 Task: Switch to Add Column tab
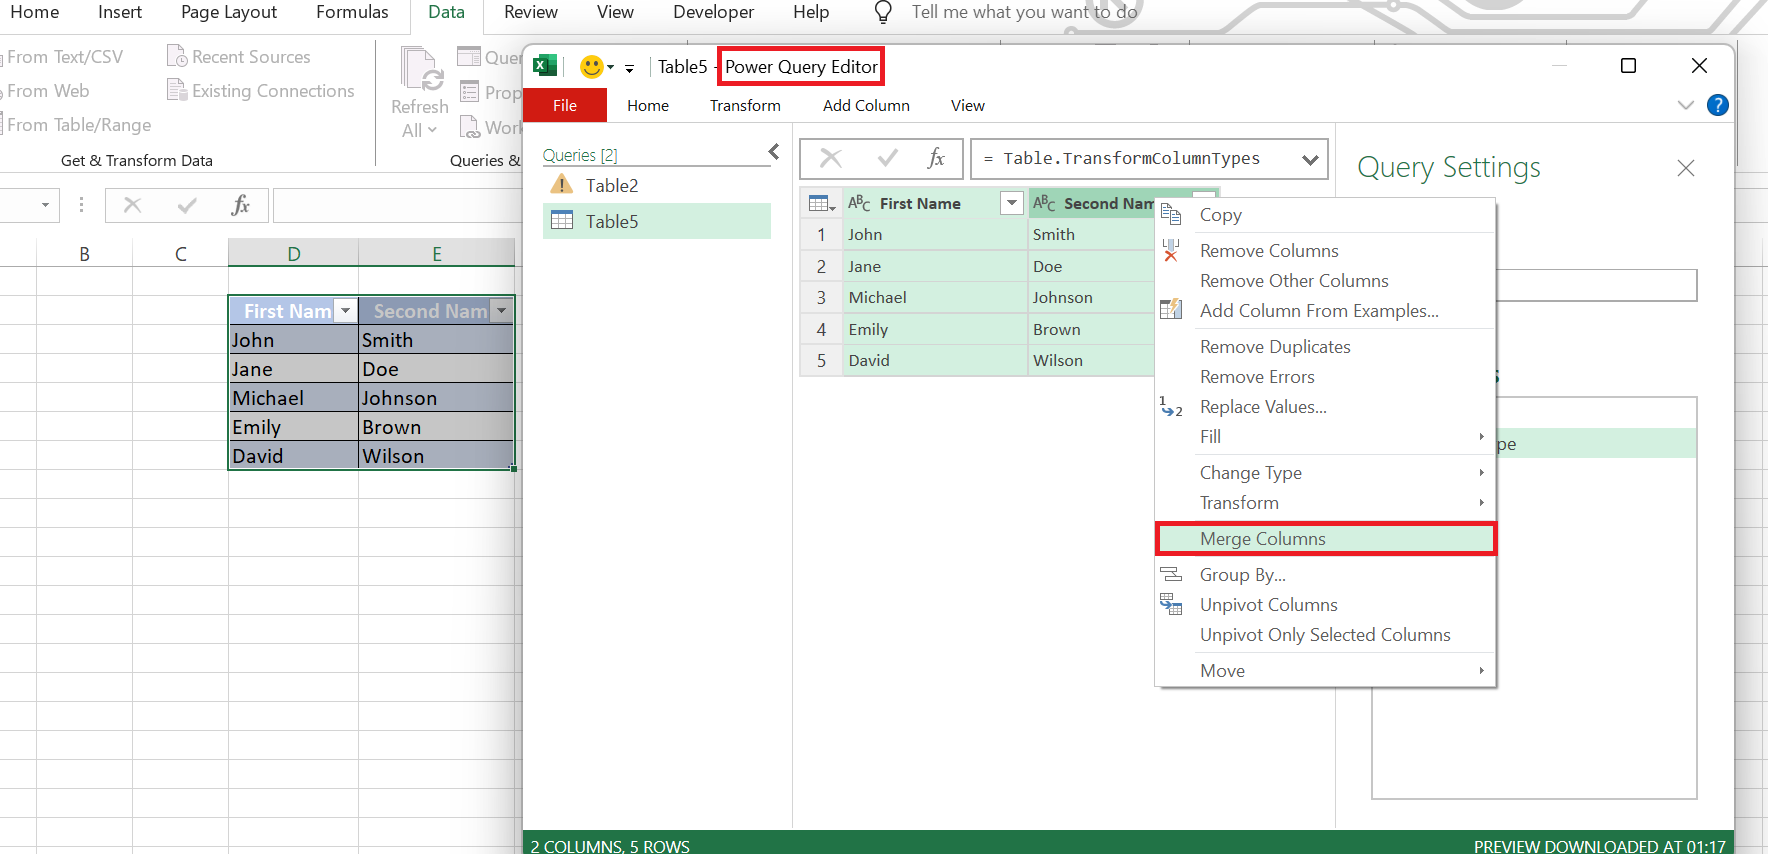[866, 105]
